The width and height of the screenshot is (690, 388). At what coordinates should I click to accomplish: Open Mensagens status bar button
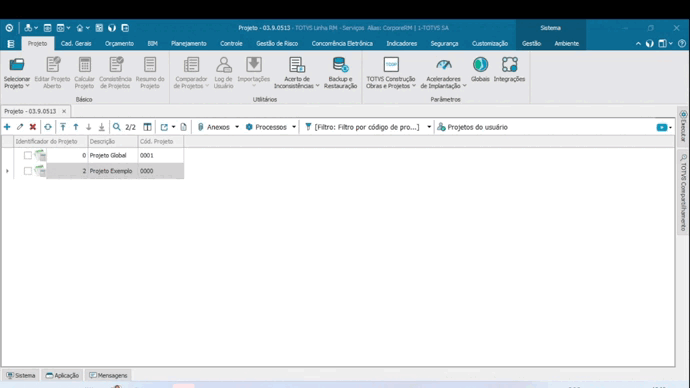(x=108, y=375)
